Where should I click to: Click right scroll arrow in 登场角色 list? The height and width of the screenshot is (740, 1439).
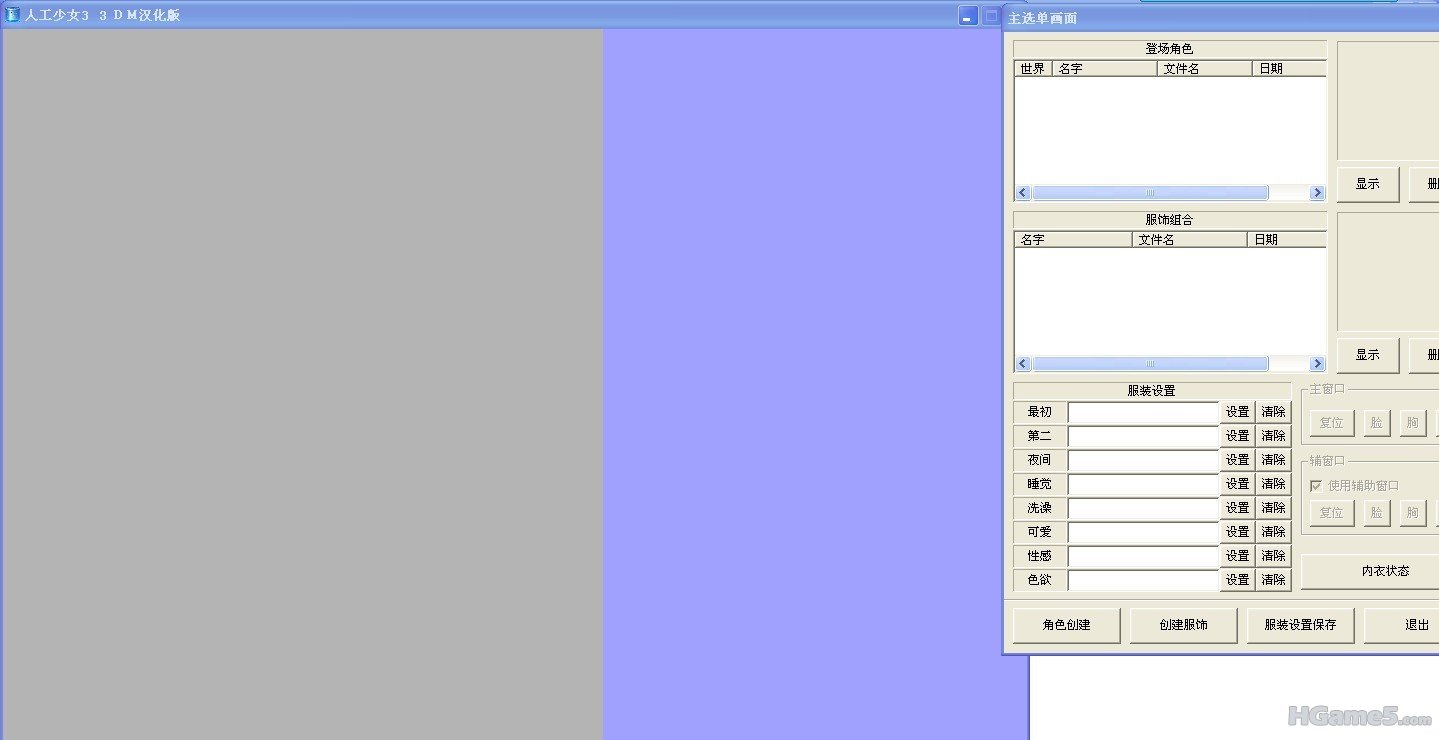(1317, 193)
